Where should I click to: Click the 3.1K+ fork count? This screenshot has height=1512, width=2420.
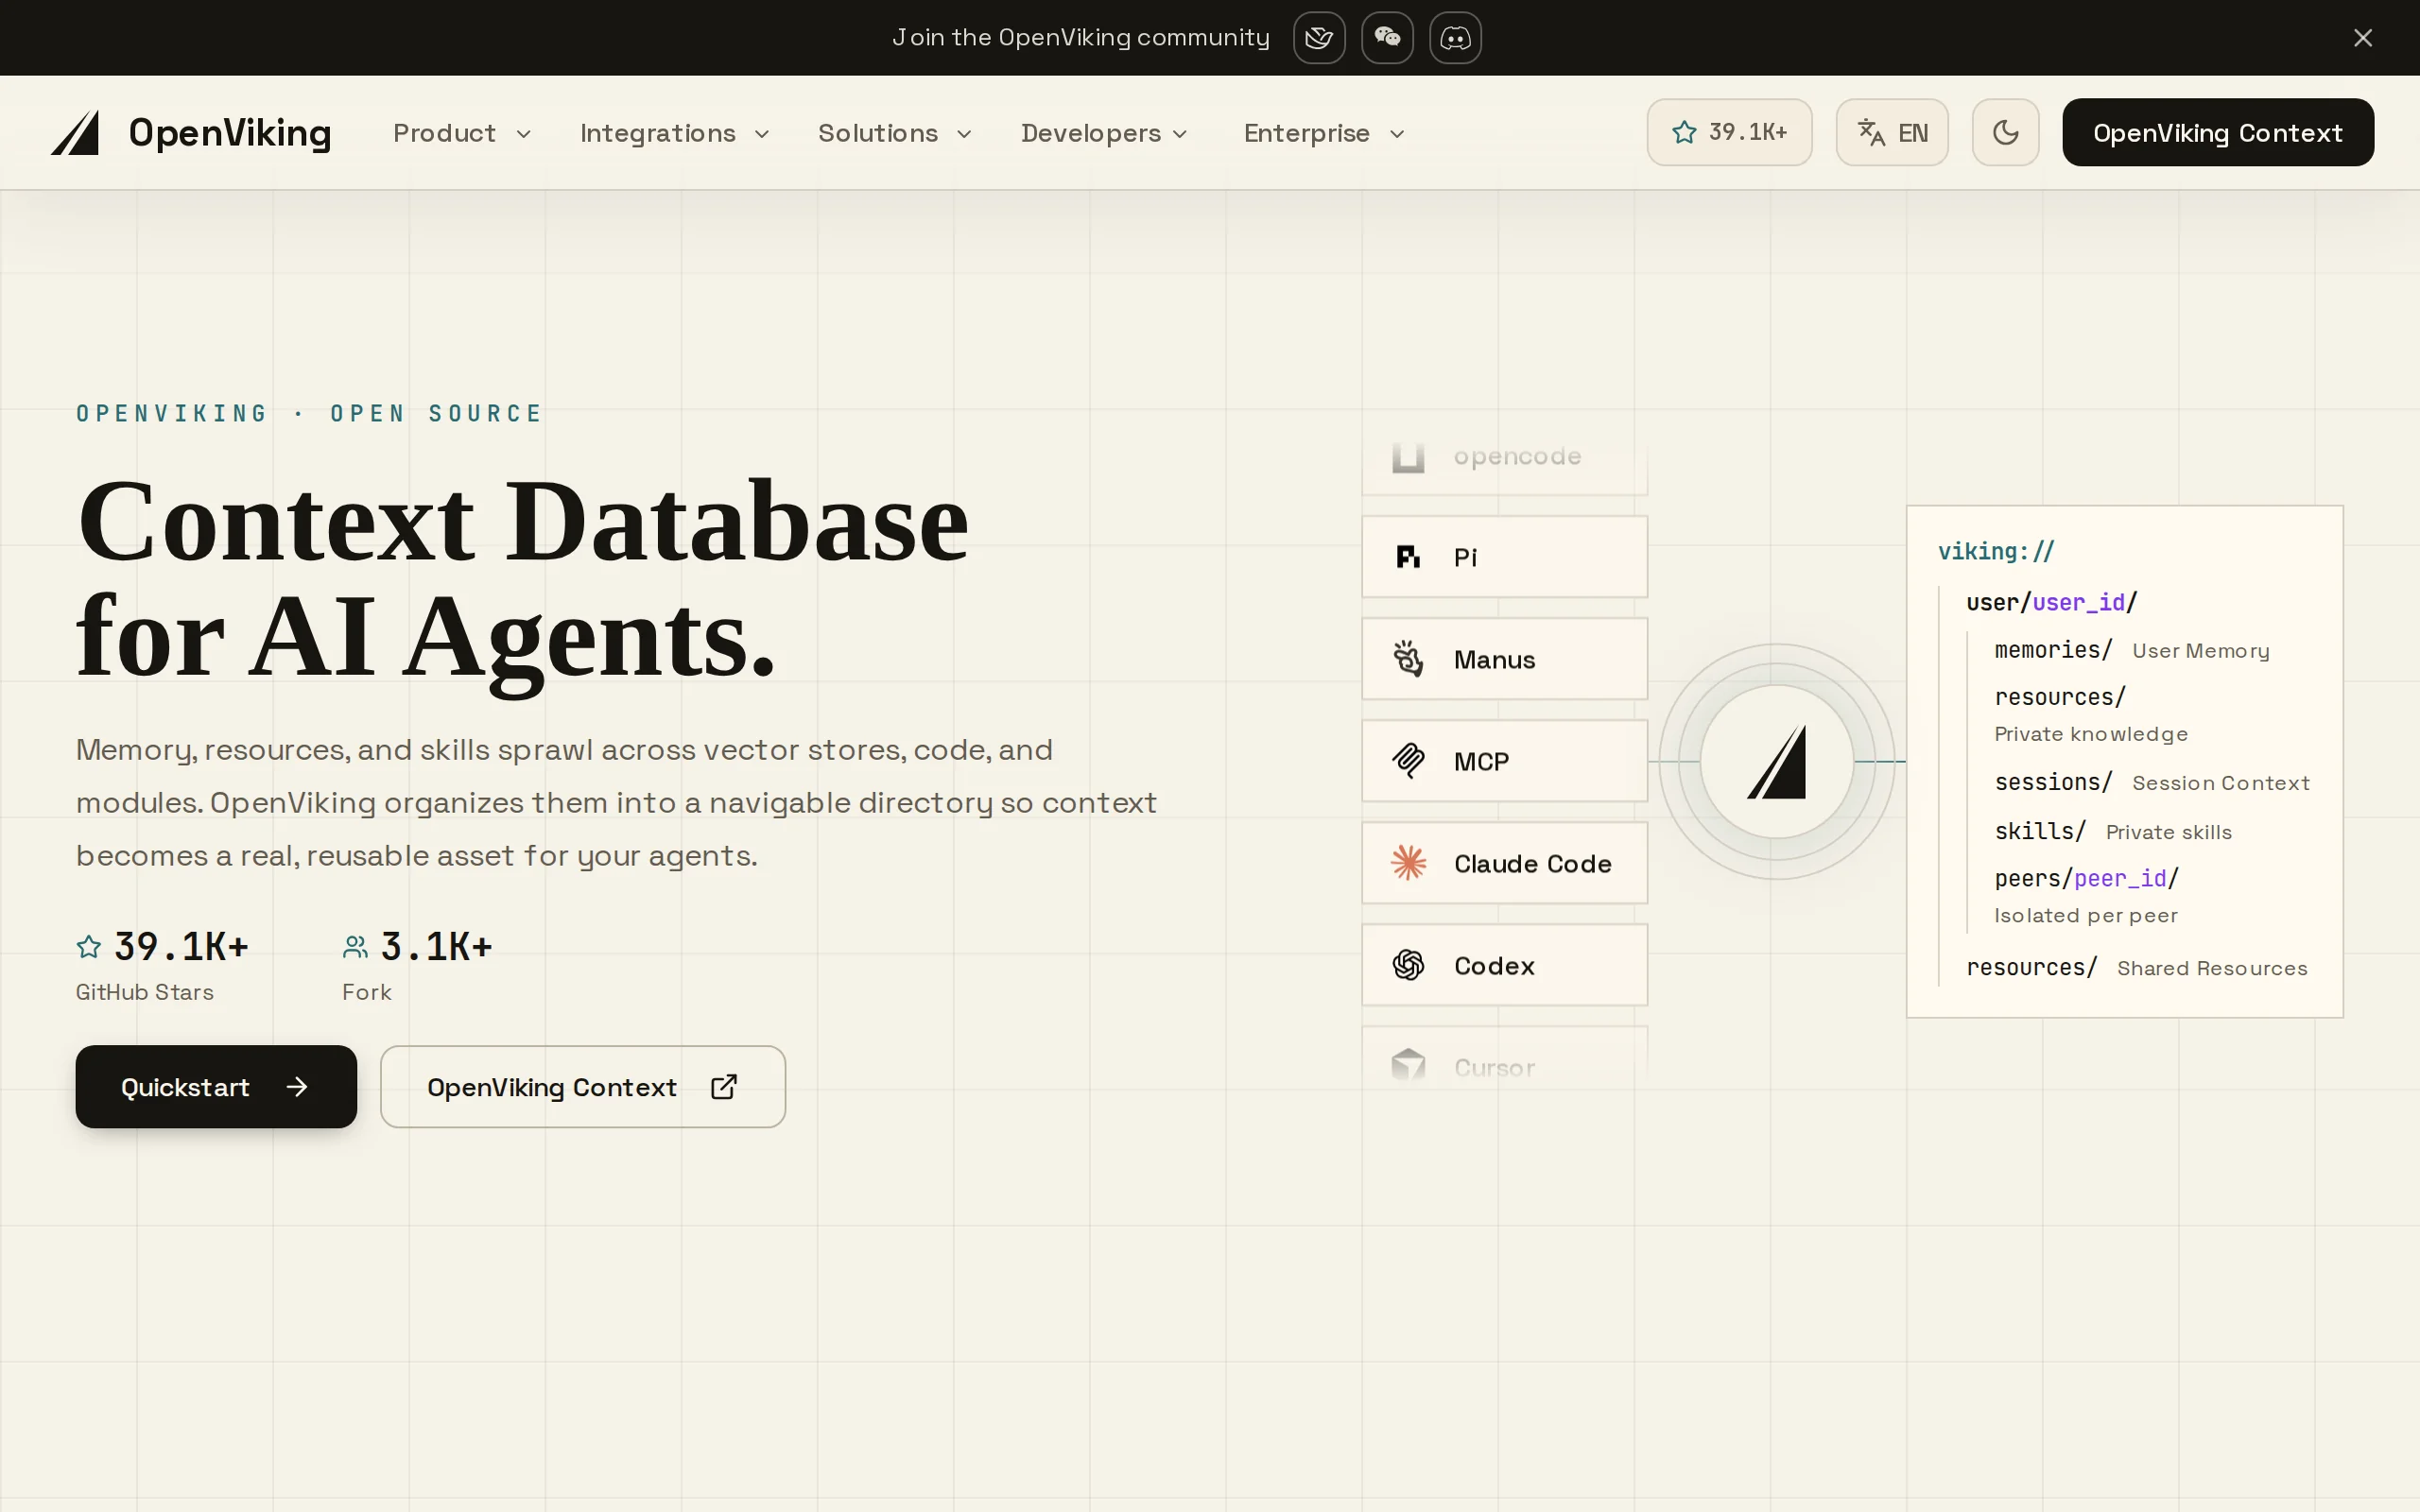click(437, 946)
